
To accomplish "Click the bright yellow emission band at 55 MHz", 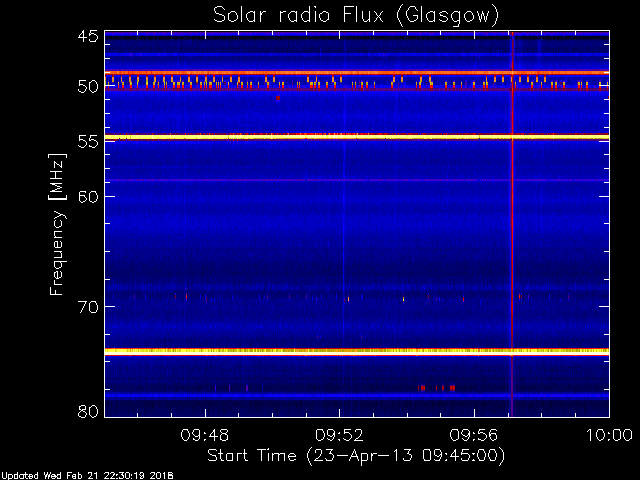I will [357, 137].
